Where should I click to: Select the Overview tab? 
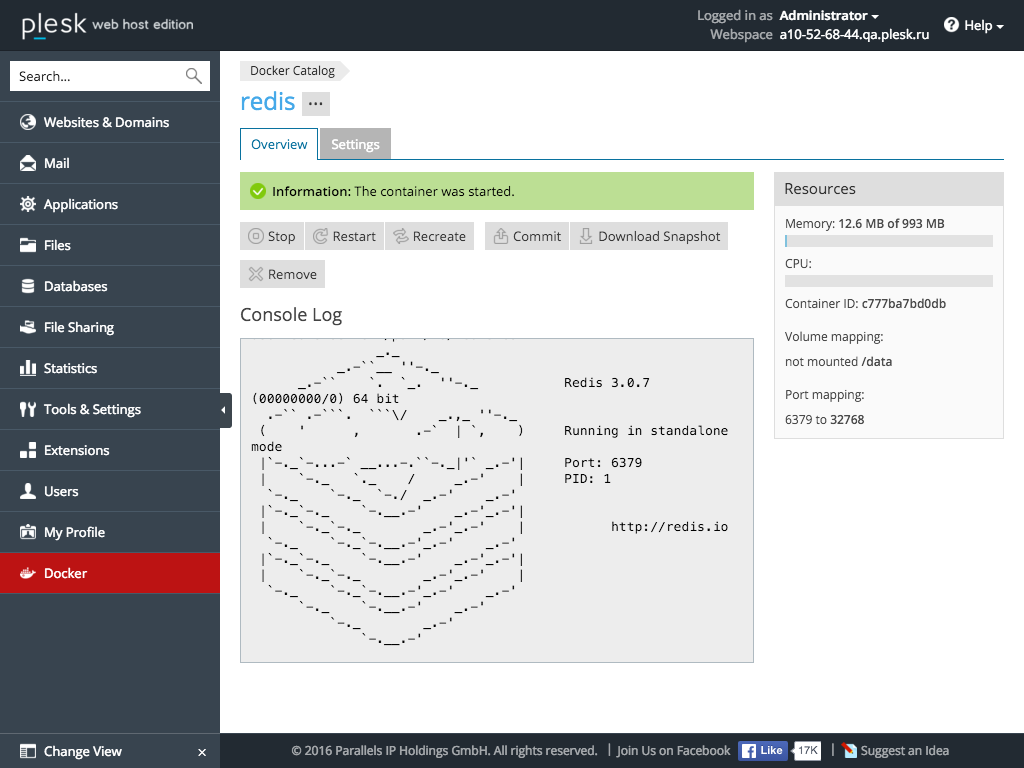coord(278,144)
